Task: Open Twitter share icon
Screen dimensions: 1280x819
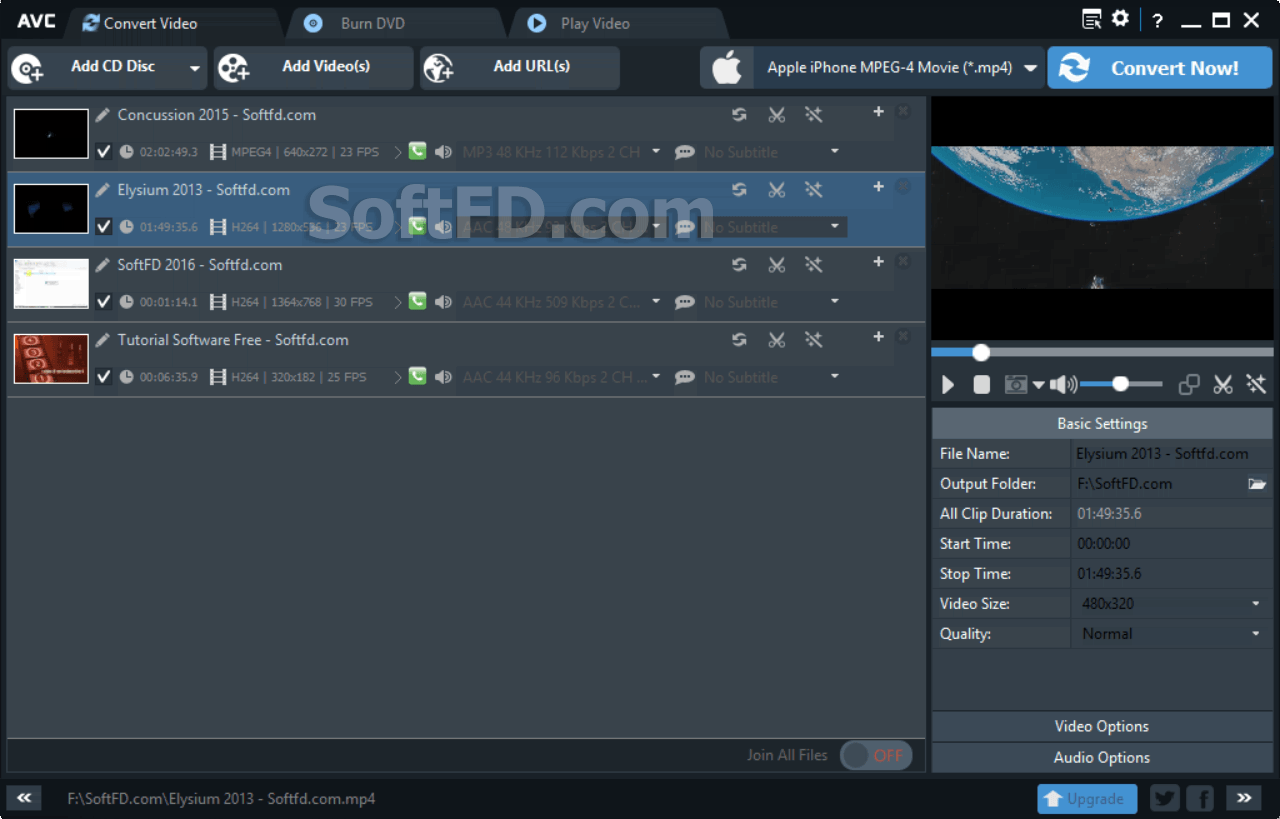Action: 1164,798
